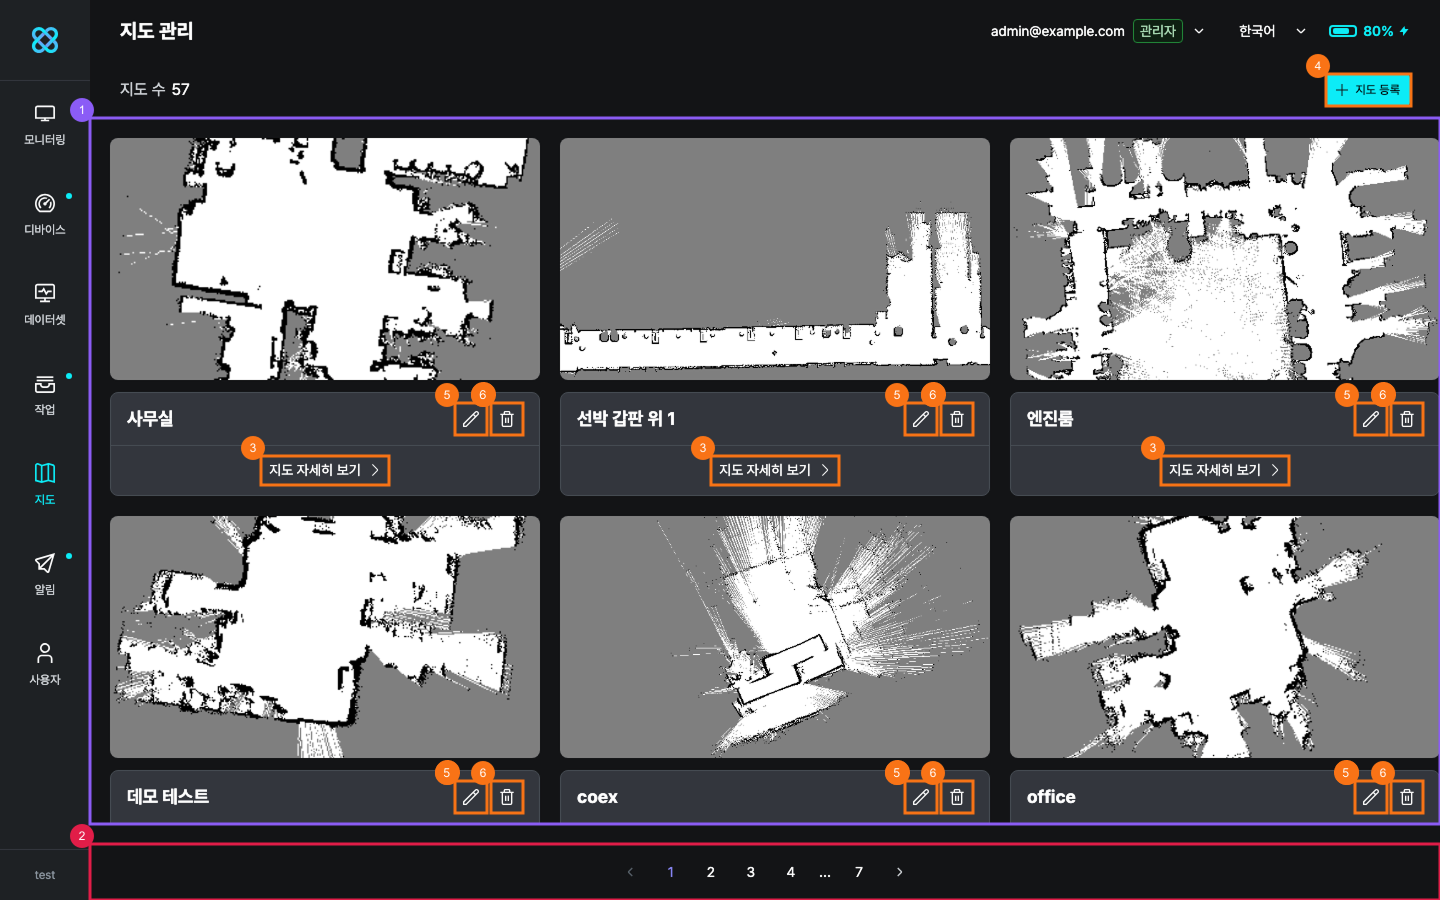The width and height of the screenshot is (1440, 900).
Task: Edit the office map name
Action: pos(1371,797)
